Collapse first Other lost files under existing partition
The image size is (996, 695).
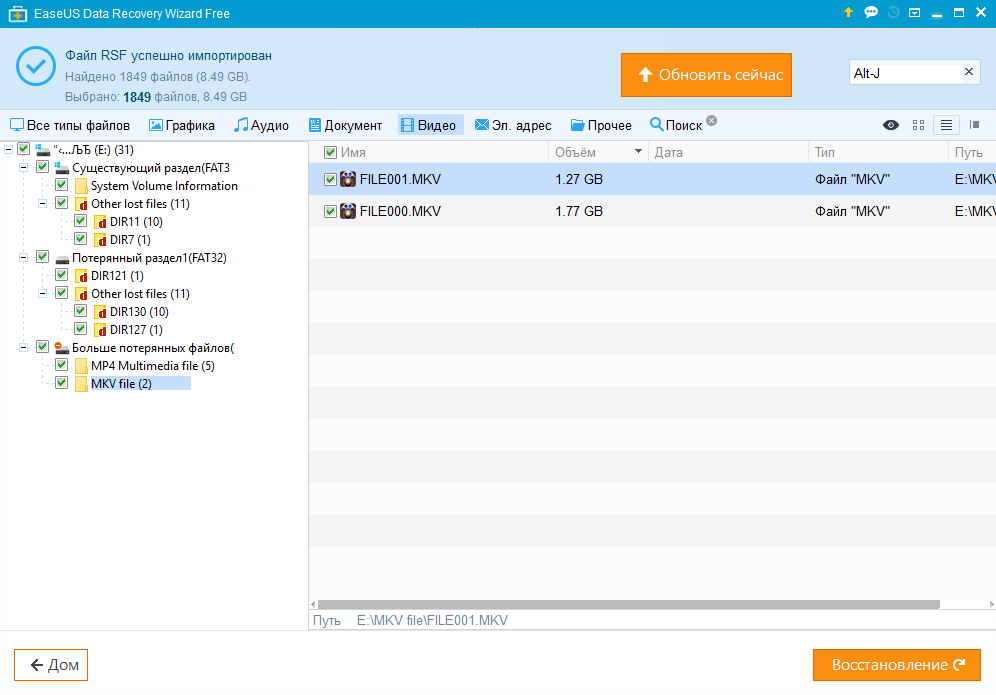pos(43,204)
